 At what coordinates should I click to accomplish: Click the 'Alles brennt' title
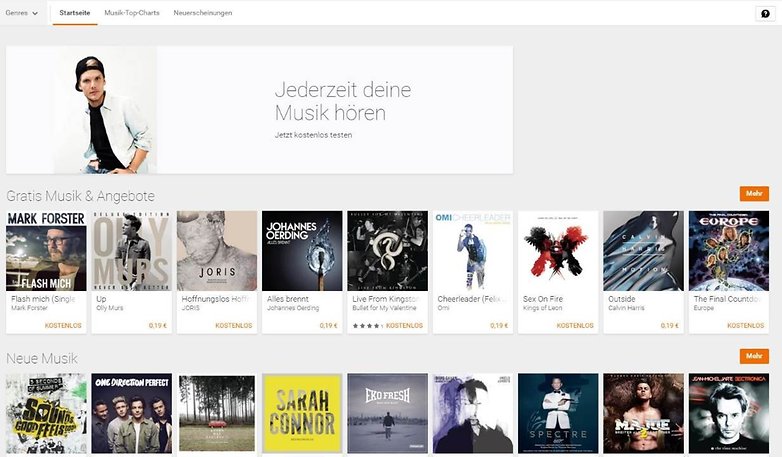(x=288, y=299)
